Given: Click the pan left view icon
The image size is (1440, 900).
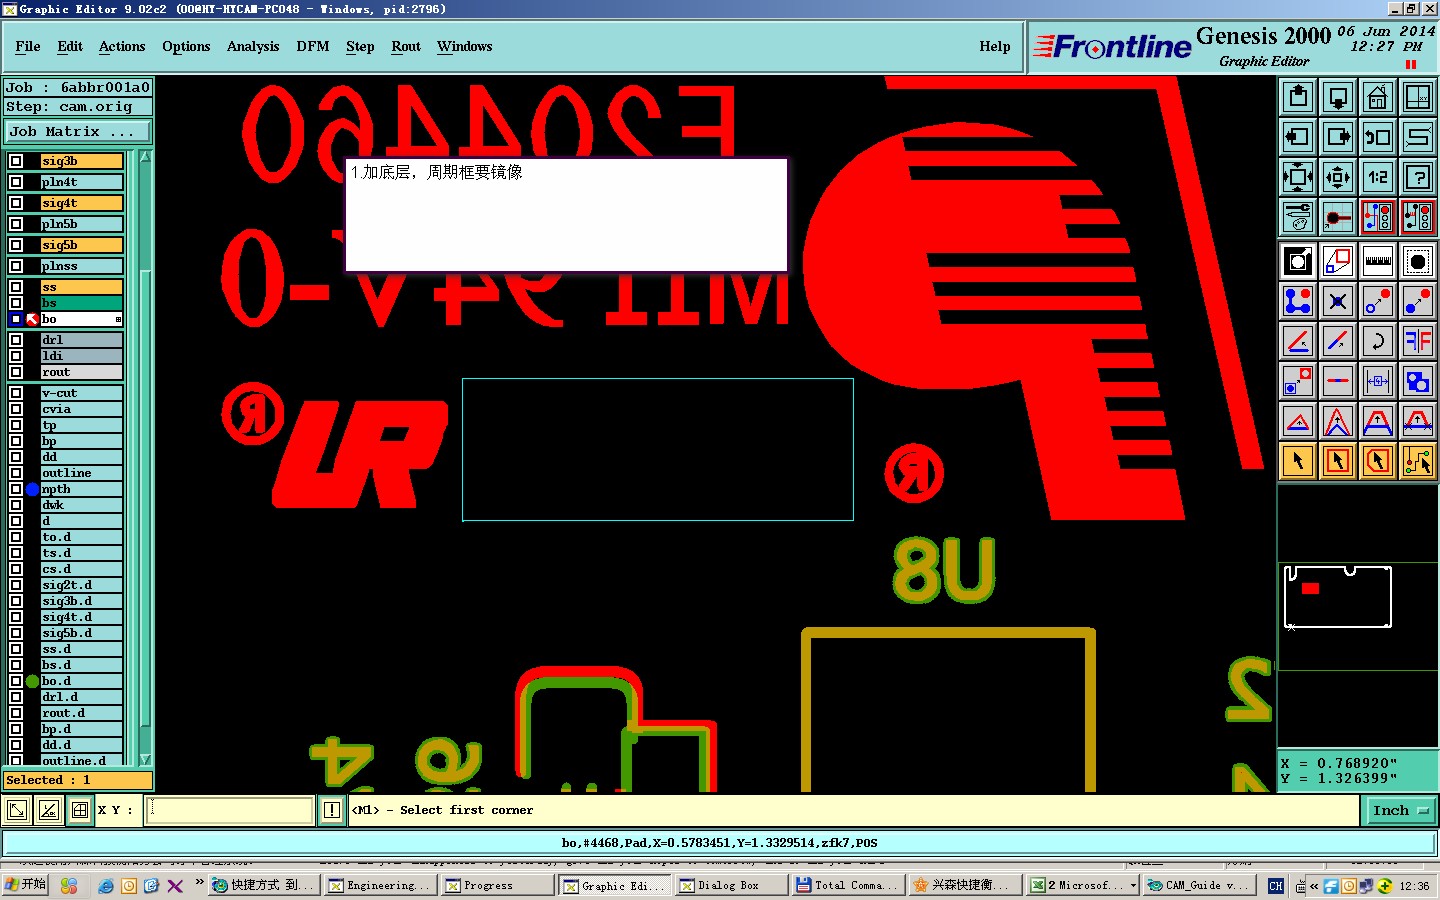Looking at the screenshot, I should point(1298,137).
